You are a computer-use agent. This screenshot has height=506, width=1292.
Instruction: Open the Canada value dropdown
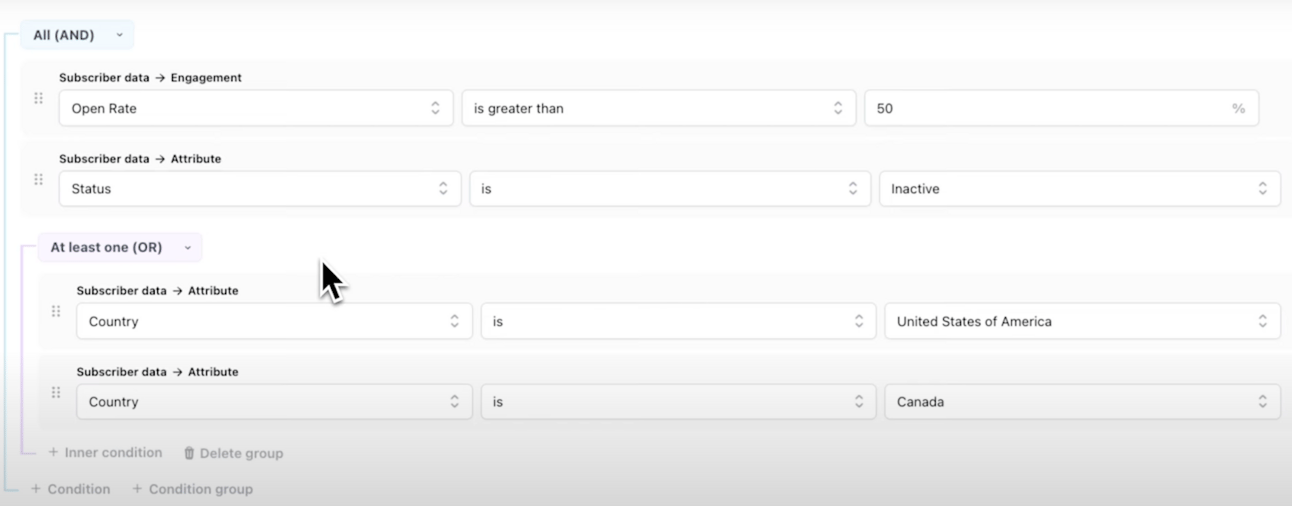tap(1082, 402)
